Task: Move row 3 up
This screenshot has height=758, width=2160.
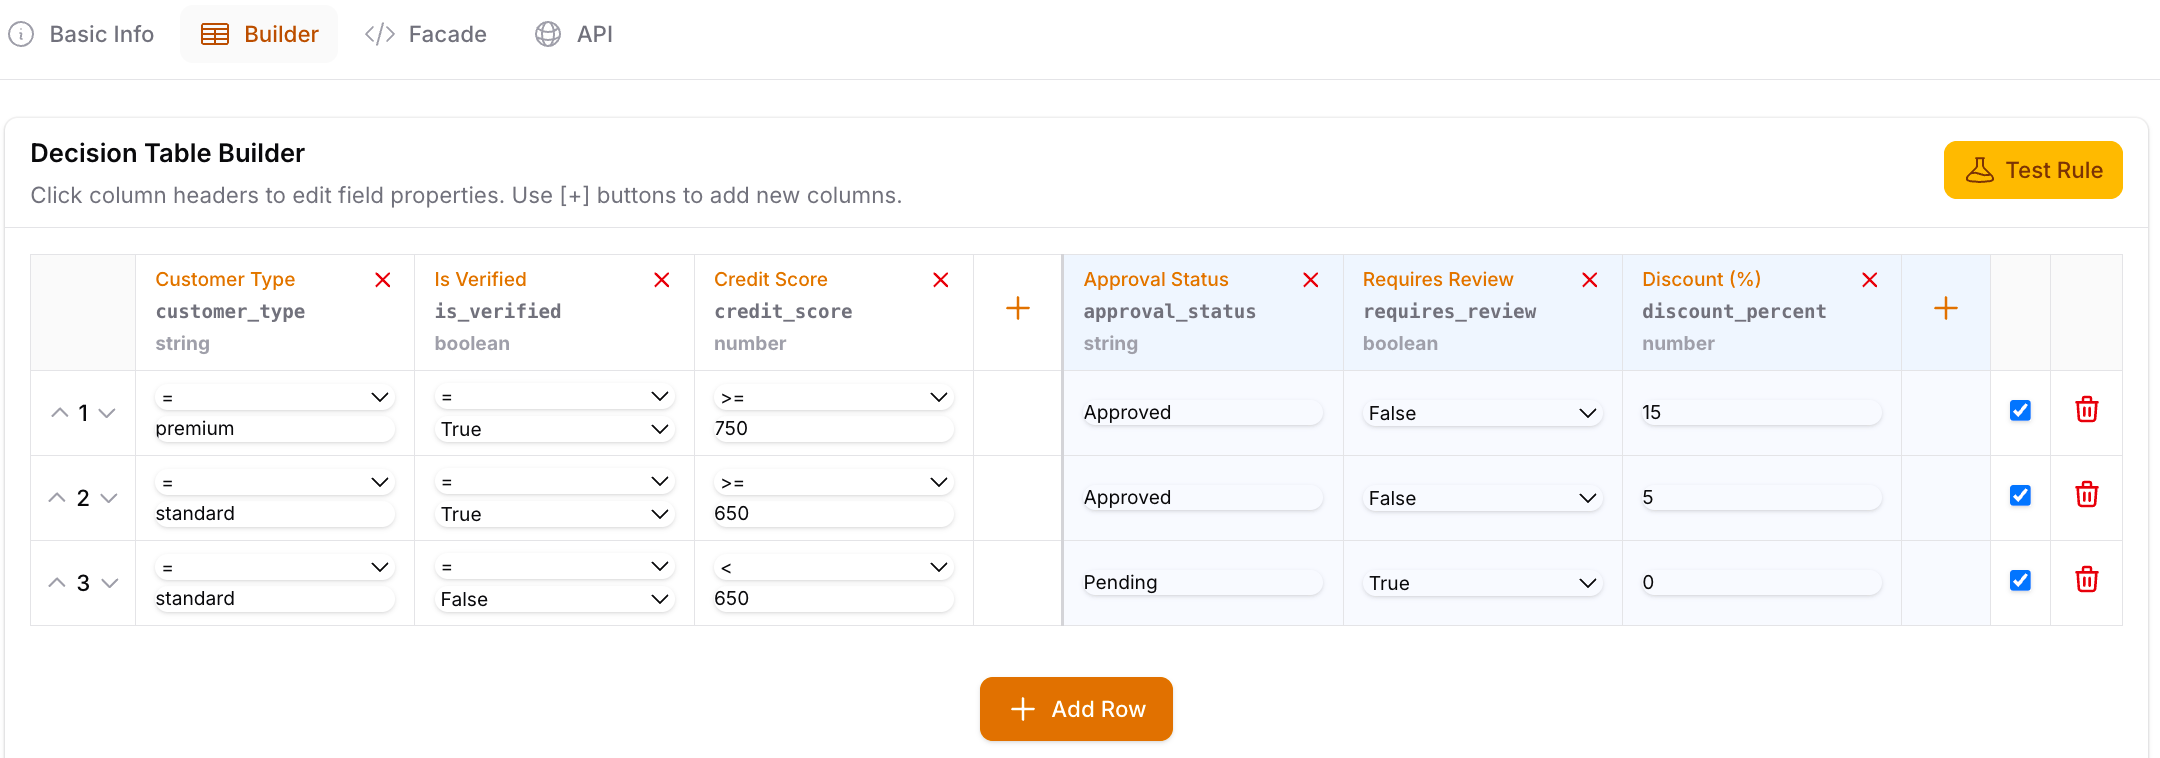Action: click(58, 583)
